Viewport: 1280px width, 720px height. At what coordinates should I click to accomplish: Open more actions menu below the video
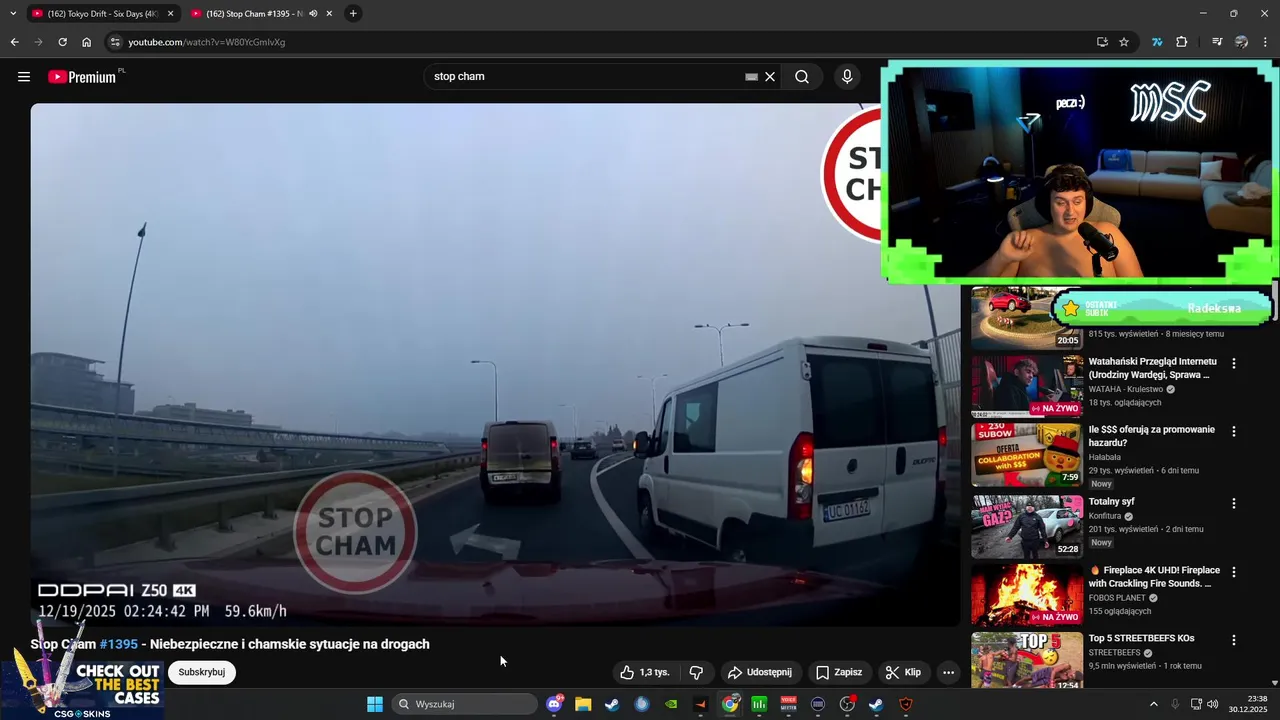(x=948, y=672)
